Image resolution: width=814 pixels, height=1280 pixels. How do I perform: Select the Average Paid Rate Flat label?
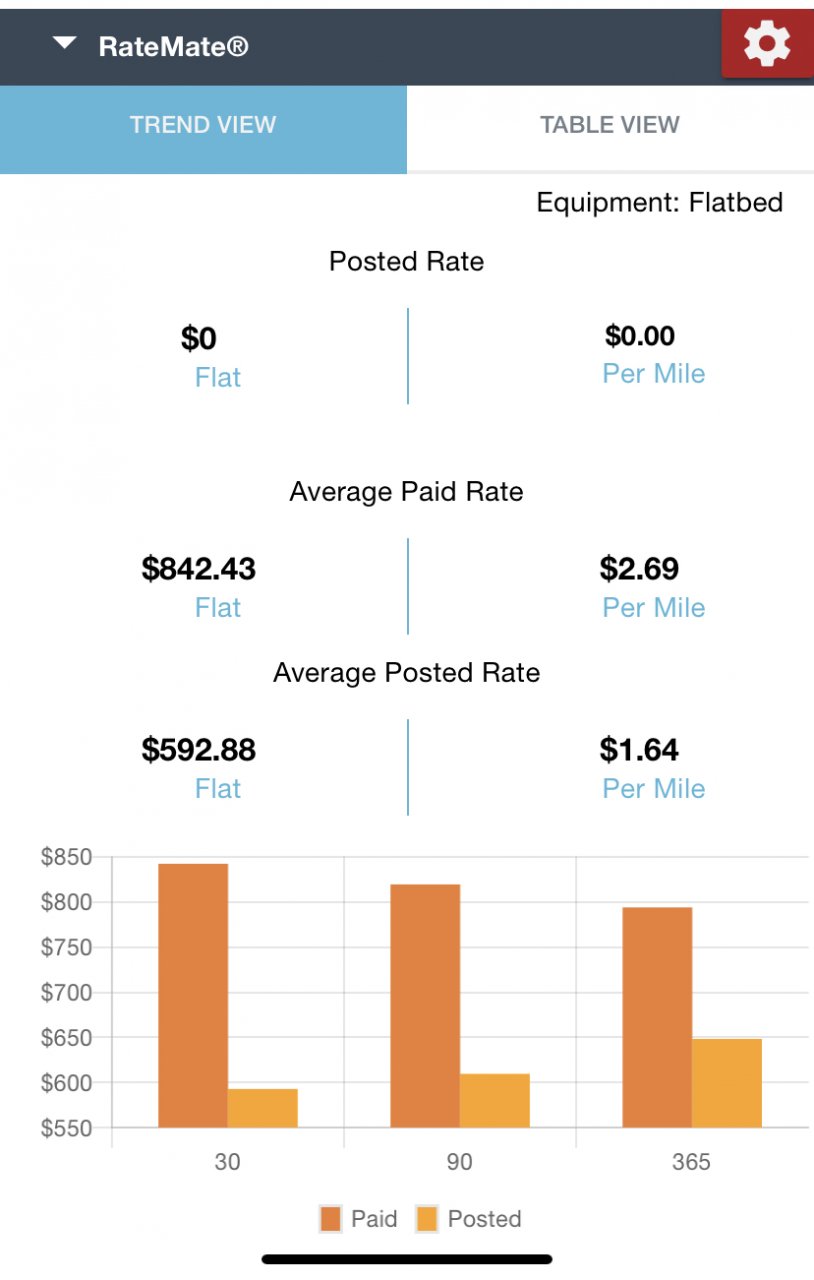click(218, 608)
